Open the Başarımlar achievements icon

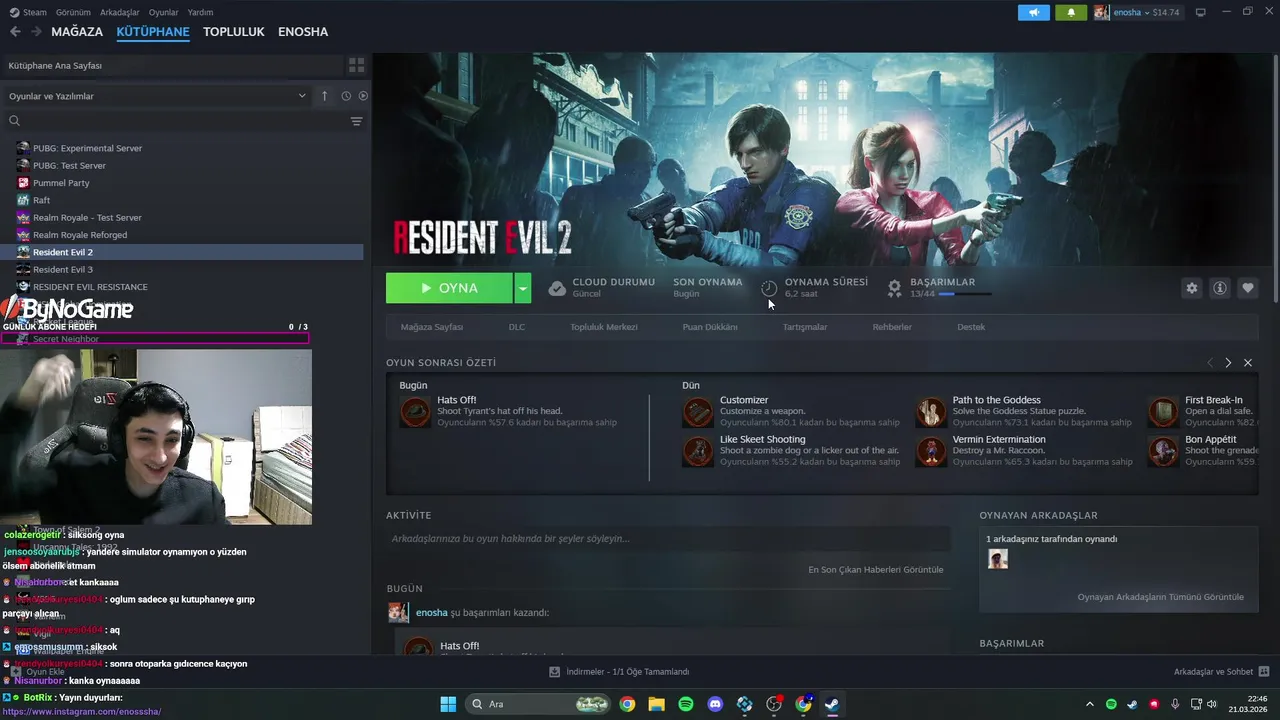895,288
